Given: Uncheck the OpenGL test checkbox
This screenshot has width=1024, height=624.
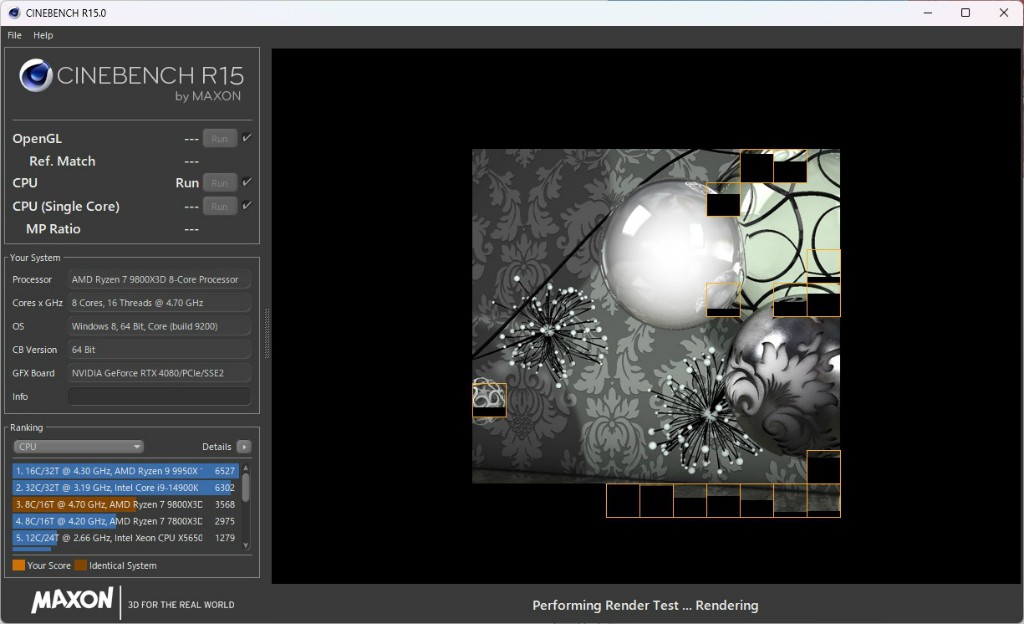Looking at the screenshot, I should [247, 138].
